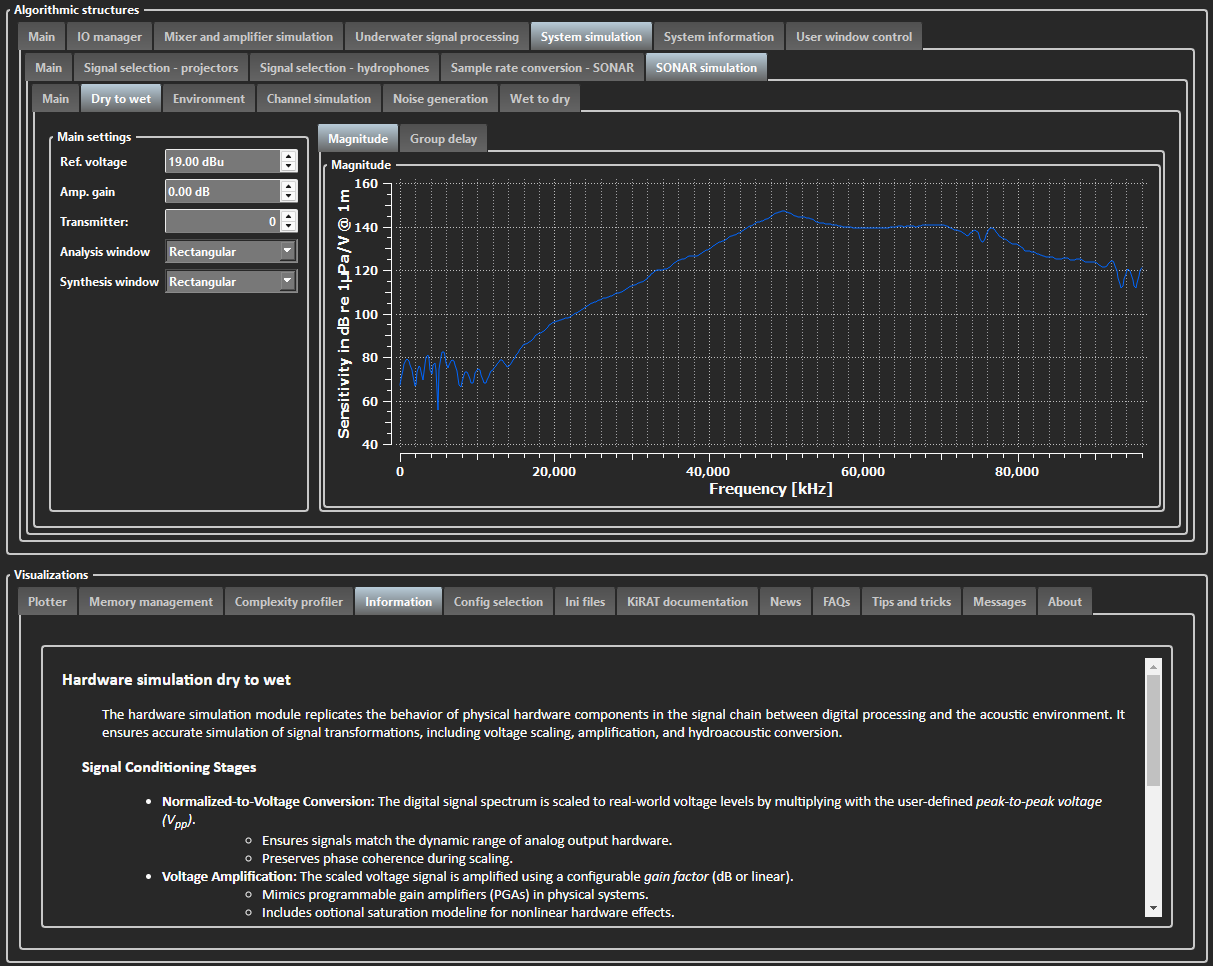Open Signal selection - hydrophones tab

point(344,68)
